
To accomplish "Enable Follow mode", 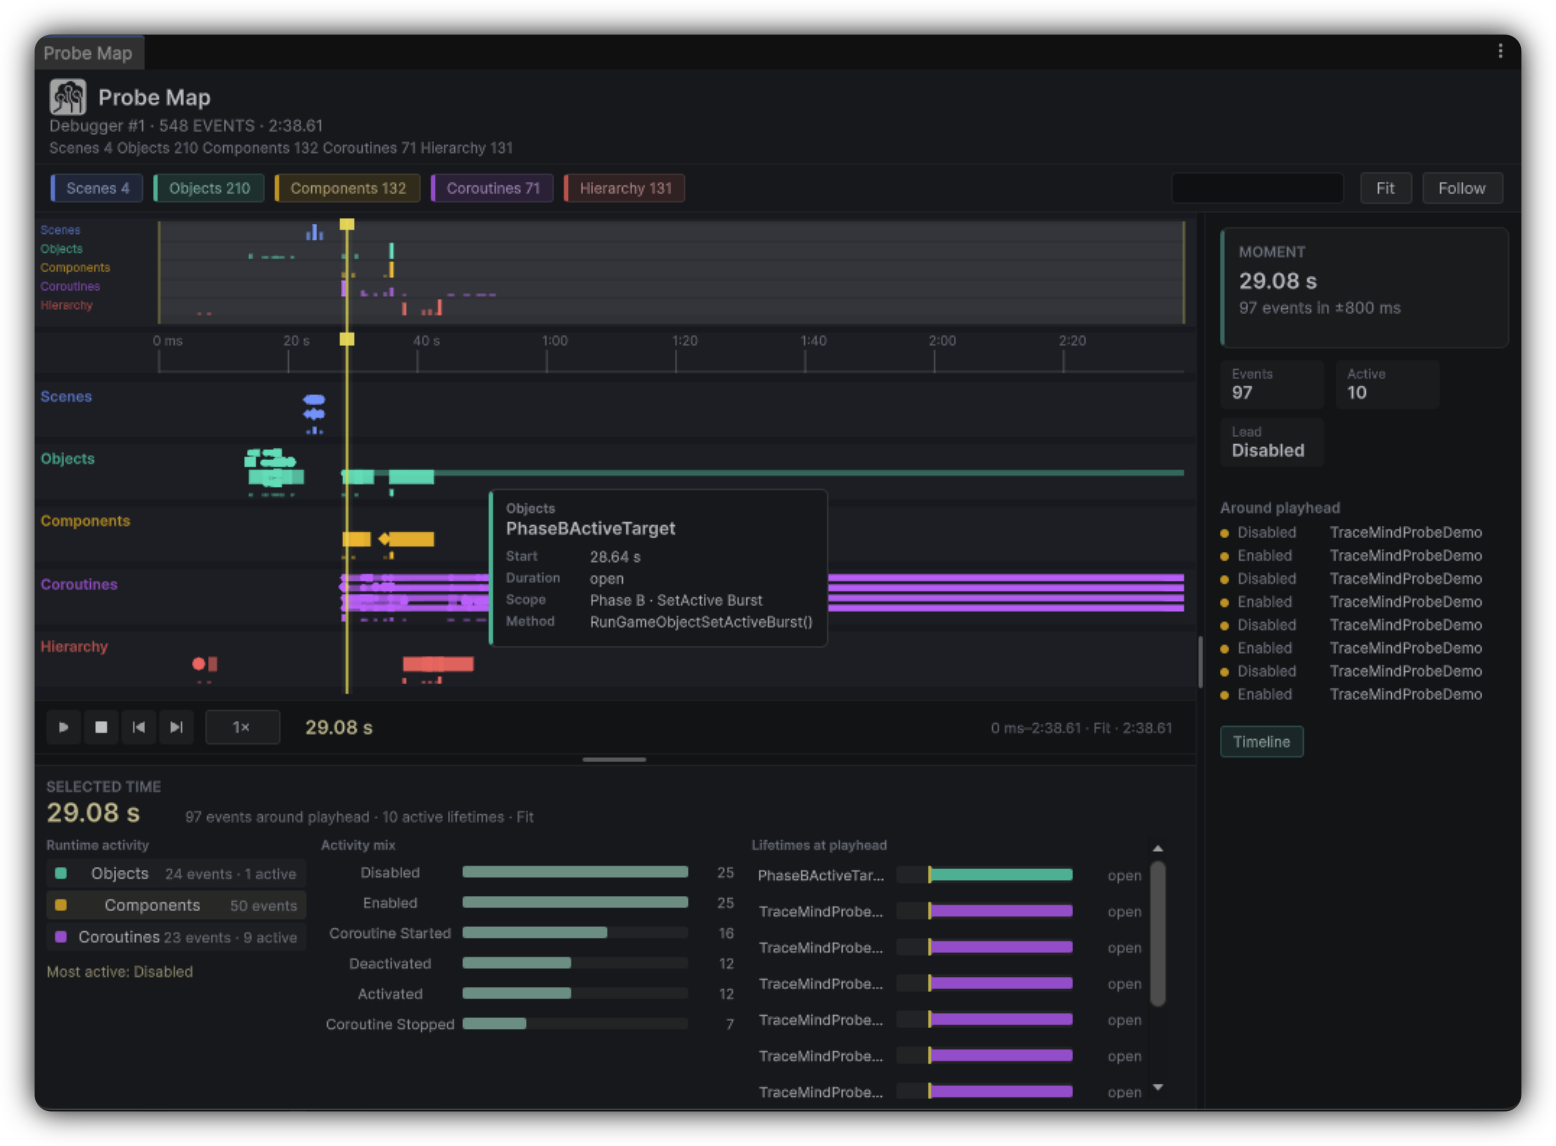I will [x=1462, y=188].
